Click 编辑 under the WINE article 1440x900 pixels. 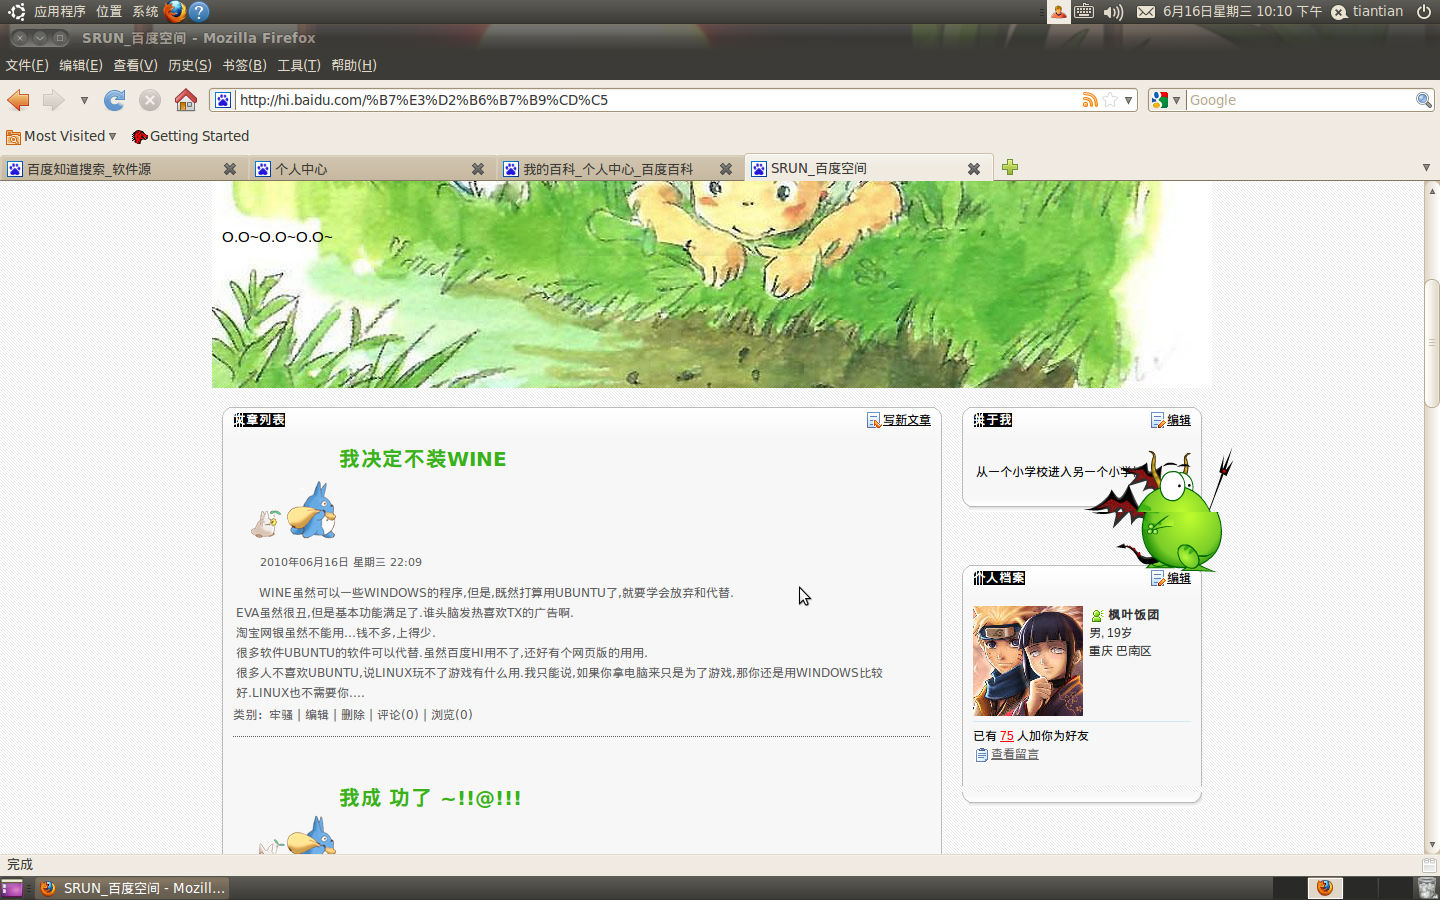click(317, 715)
